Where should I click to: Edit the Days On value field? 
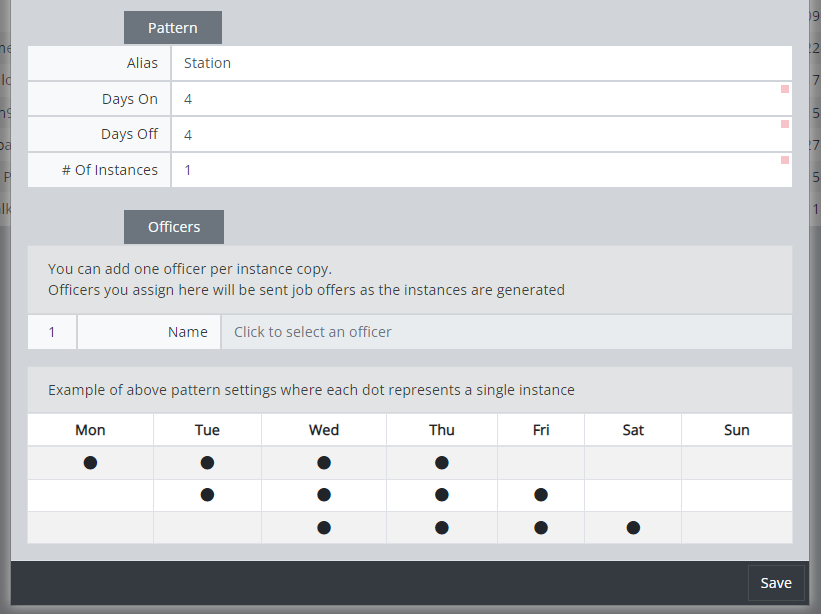tap(482, 99)
